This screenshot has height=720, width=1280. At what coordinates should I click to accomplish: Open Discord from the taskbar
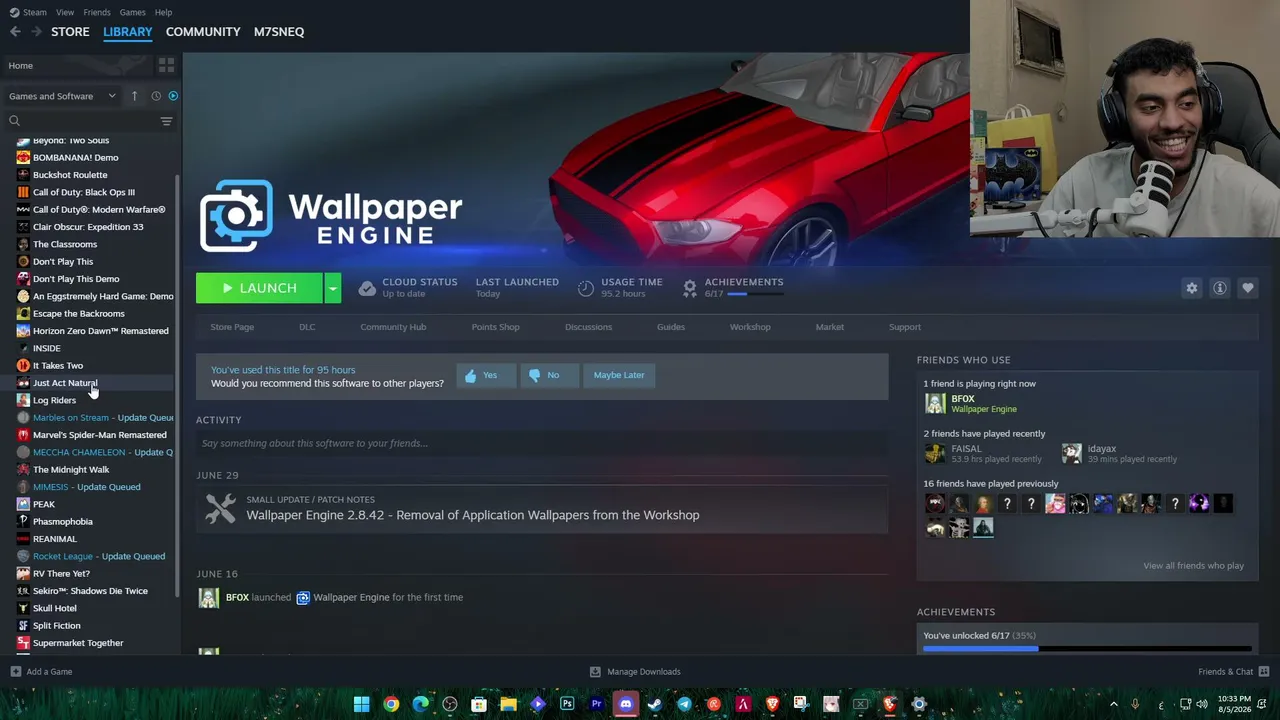point(626,704)
